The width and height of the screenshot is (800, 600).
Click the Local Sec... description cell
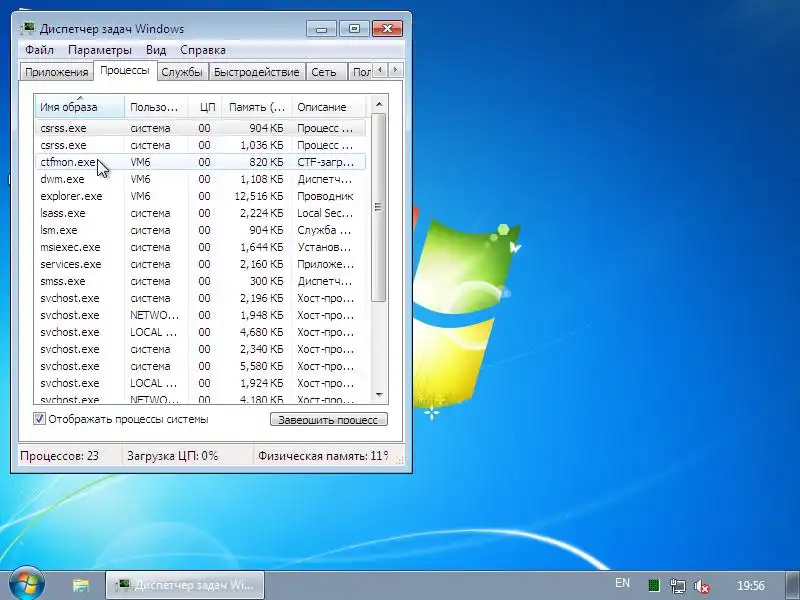[324, 213]
